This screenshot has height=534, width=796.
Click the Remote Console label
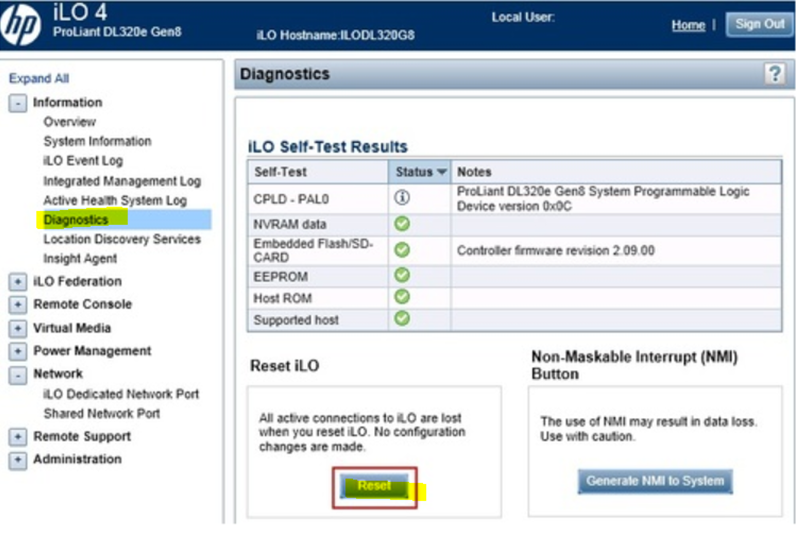point(83,305)
